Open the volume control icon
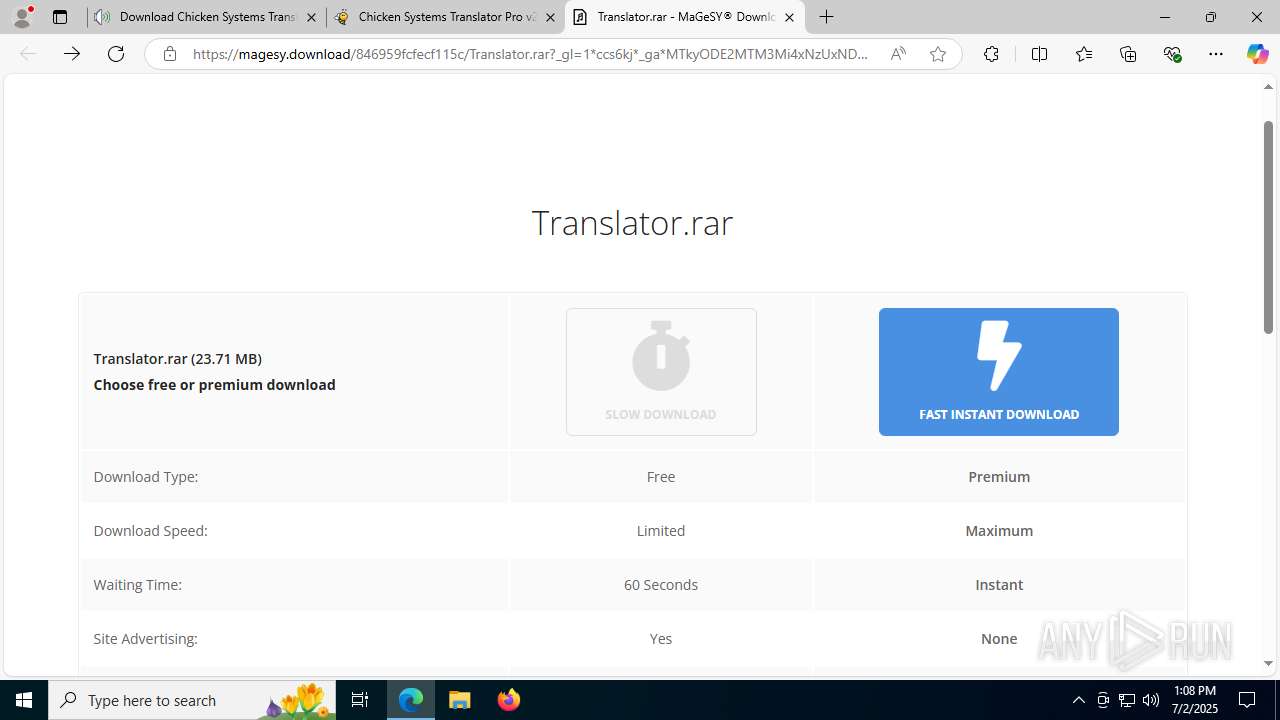Viewport: 1280px width, 720px height. 1151,700
